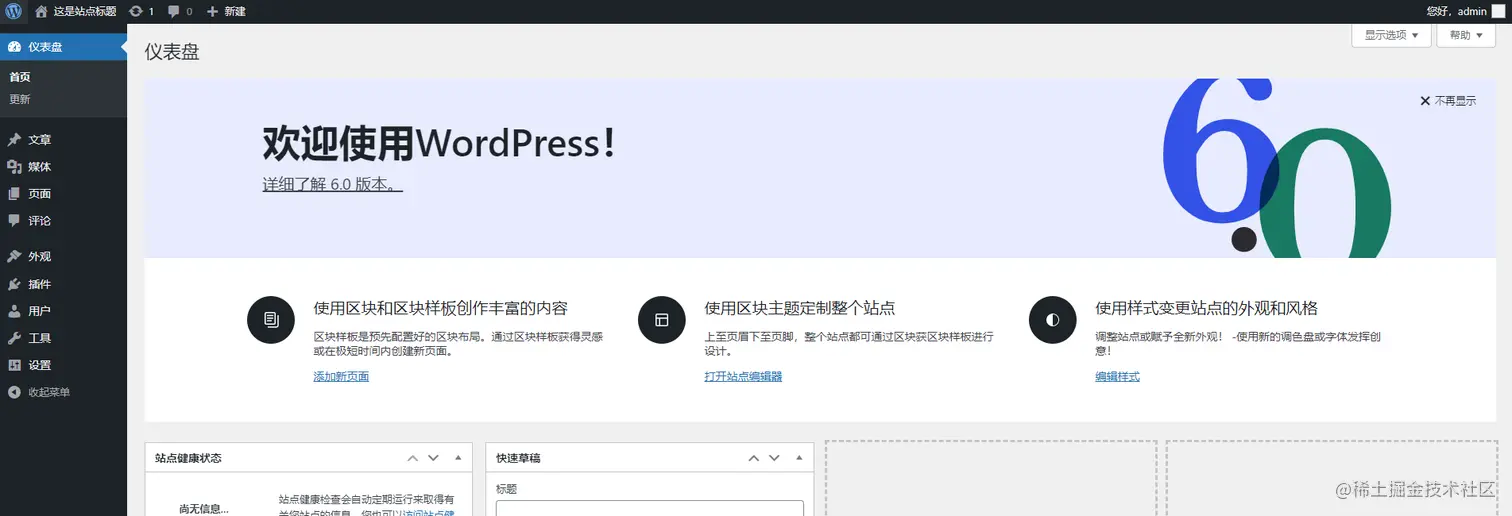Follow the 添加新页面 link
Image resolution: width=1512 pixels, height=516 pixels.
pos(341,377)
